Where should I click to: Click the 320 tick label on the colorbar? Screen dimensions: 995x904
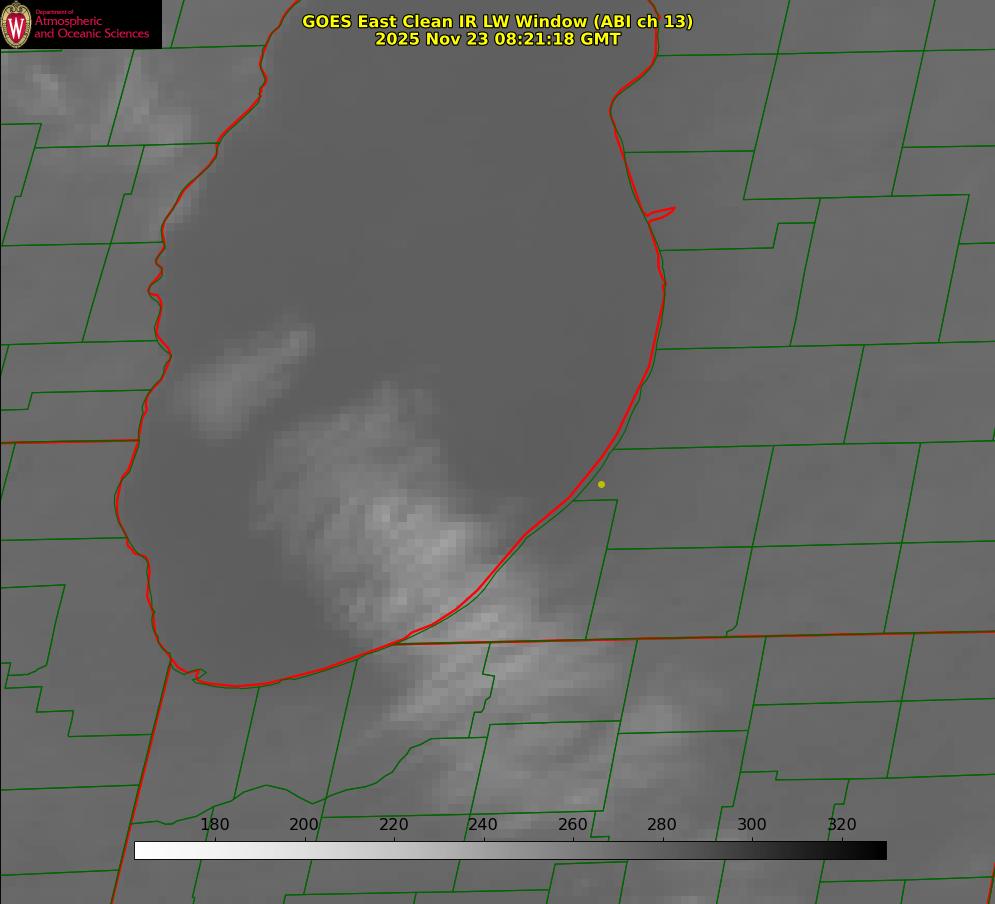pyautogui.click(x=842, y=824)
